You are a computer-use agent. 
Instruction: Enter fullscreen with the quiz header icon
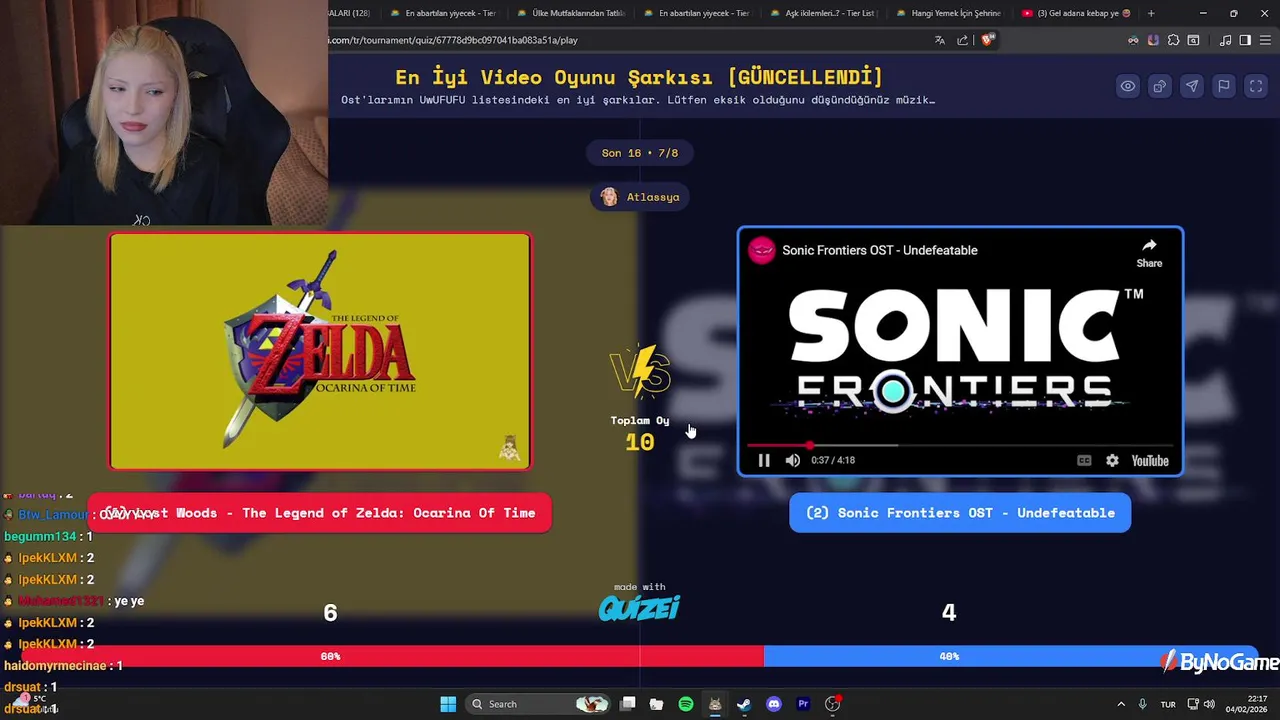click(x=1256, y=86)
